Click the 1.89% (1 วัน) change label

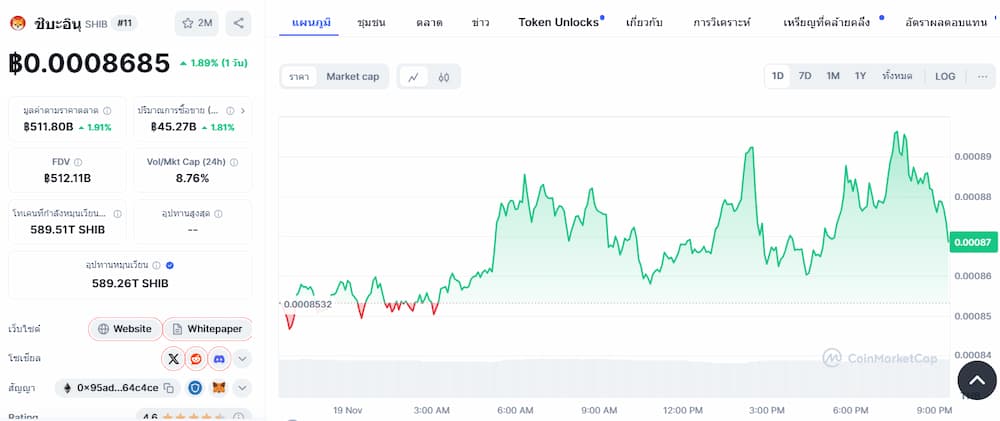(214, 63)
